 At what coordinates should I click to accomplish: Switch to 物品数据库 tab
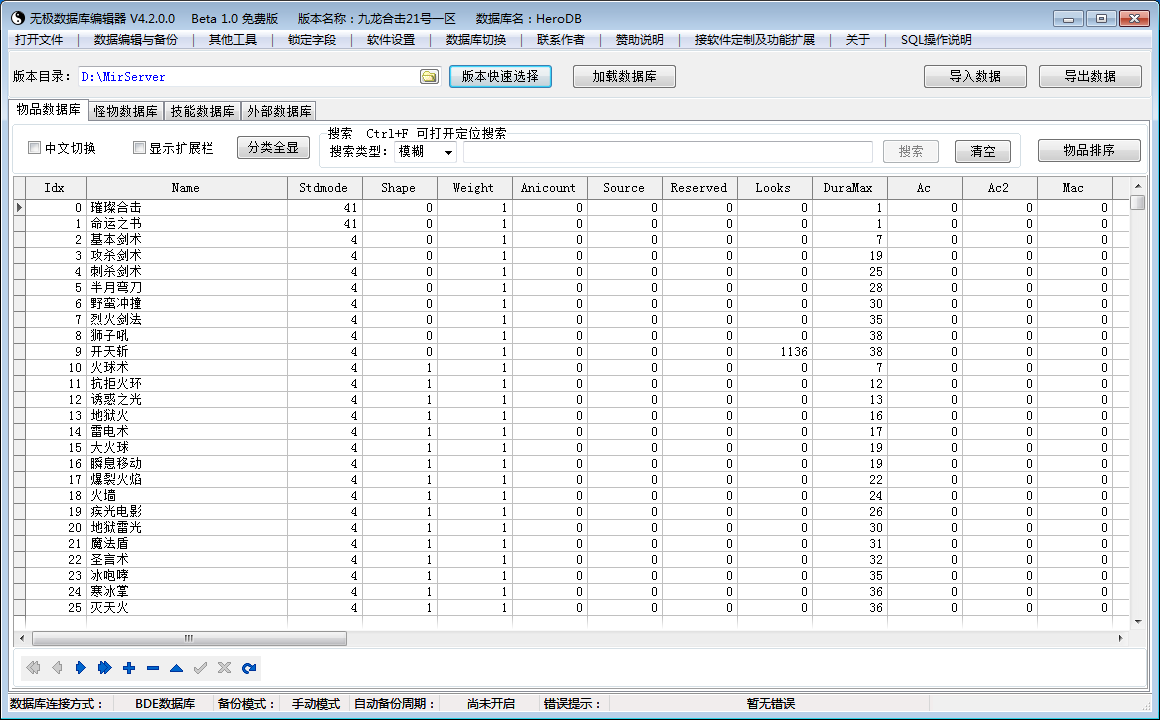49,110
